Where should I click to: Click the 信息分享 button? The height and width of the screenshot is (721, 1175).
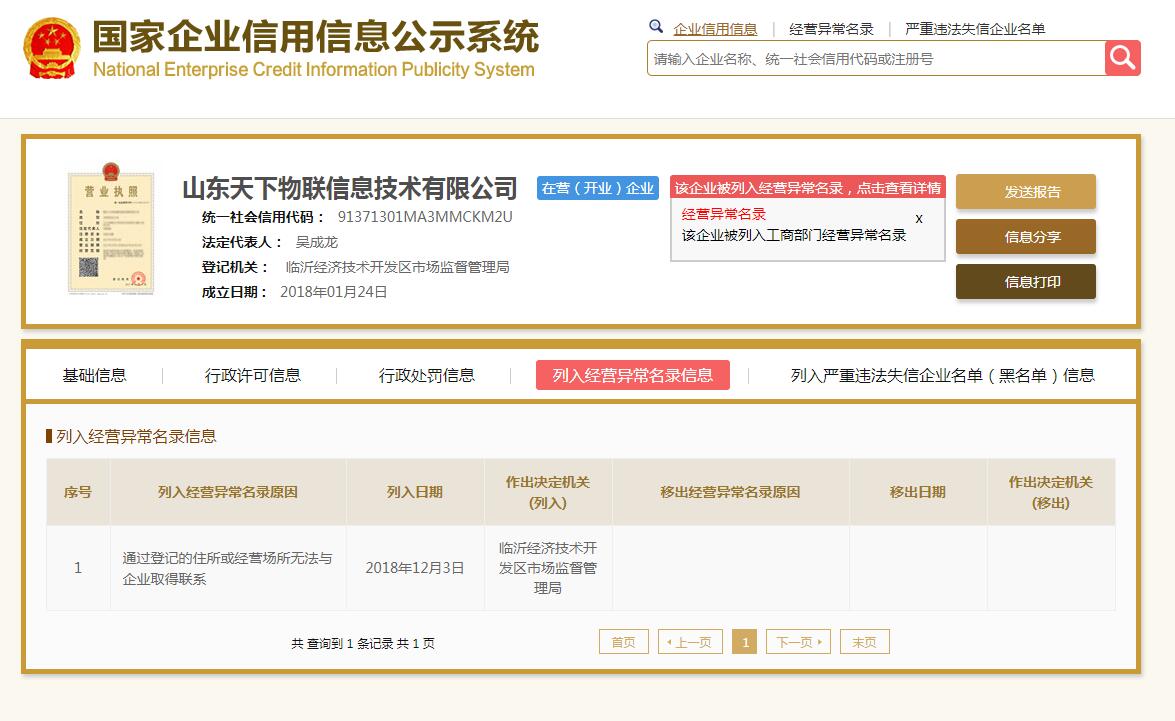point(1025,237)
